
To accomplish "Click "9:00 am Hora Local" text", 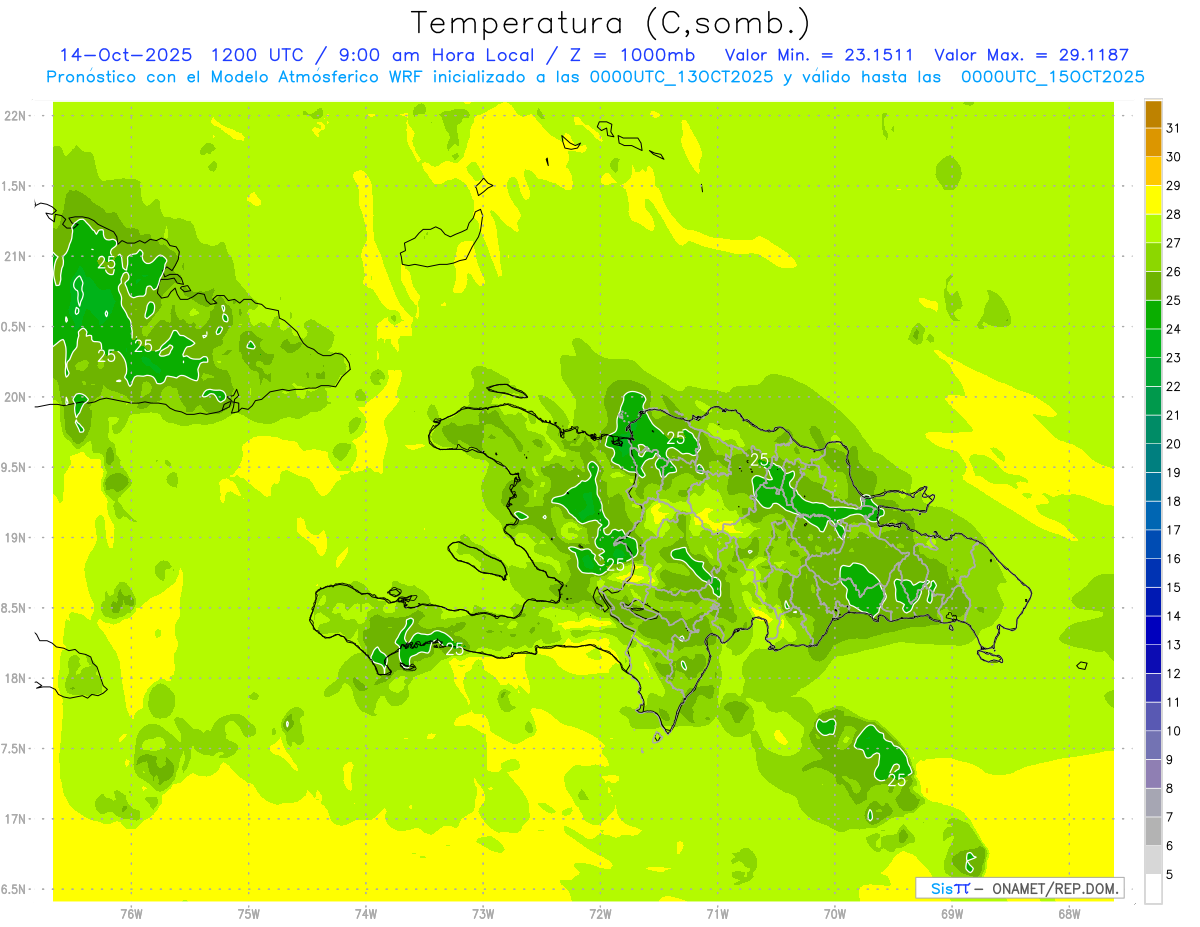I will pos(437,55).
